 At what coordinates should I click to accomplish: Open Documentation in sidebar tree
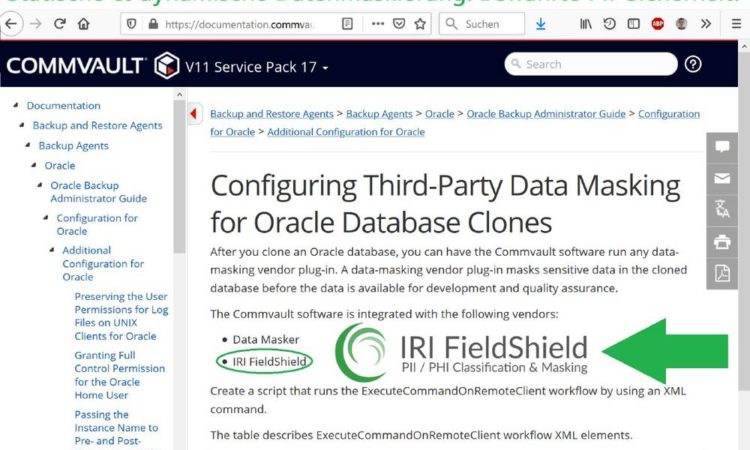[x=64, y=106]
